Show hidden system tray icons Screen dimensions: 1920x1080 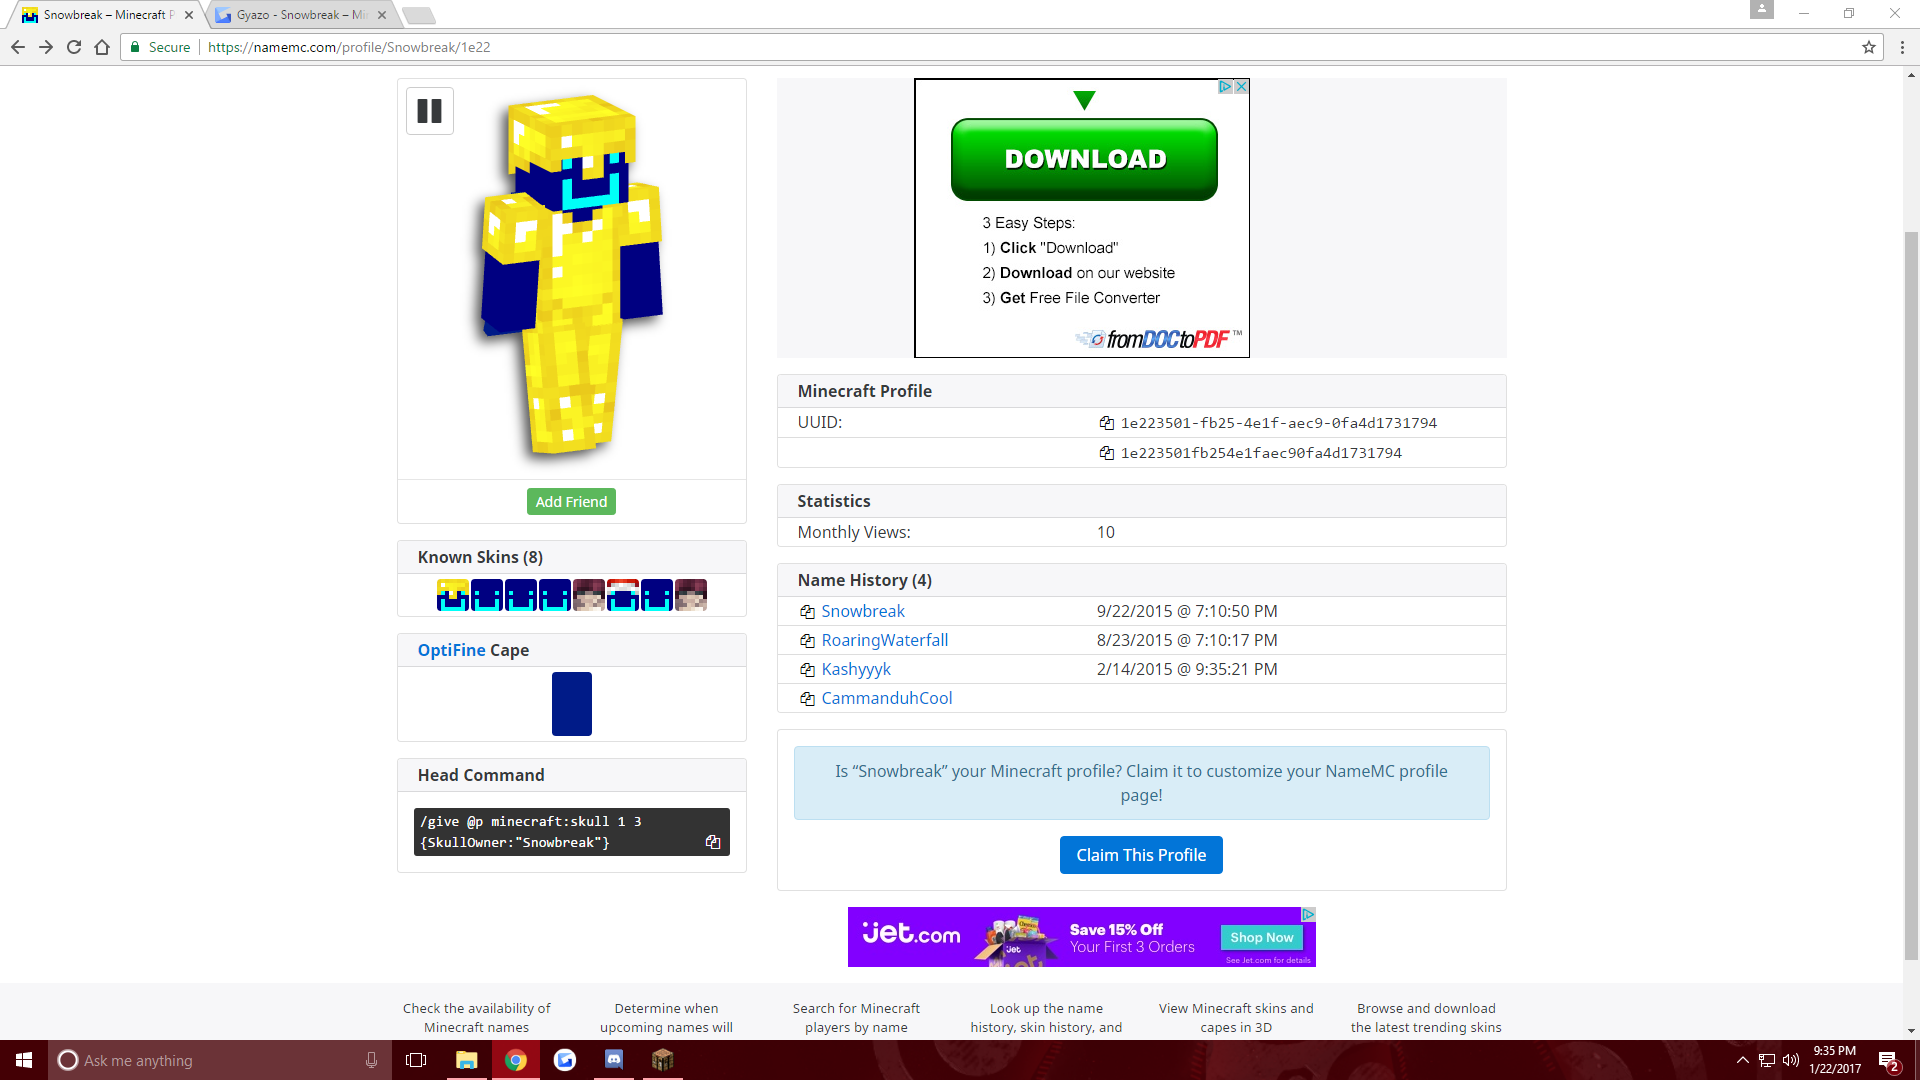point(1742,1060)
